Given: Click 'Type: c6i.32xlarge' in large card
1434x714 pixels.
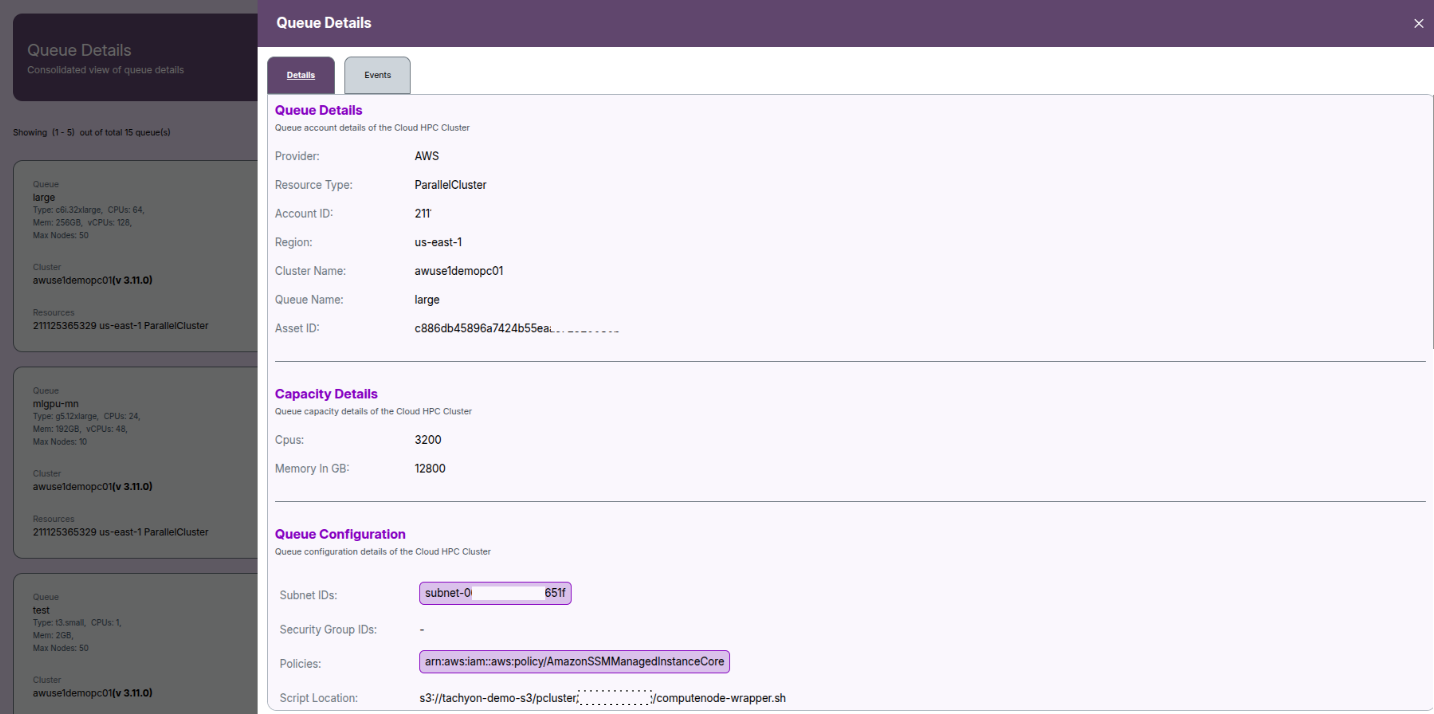Looking at the screenshot, I should 66,209.
